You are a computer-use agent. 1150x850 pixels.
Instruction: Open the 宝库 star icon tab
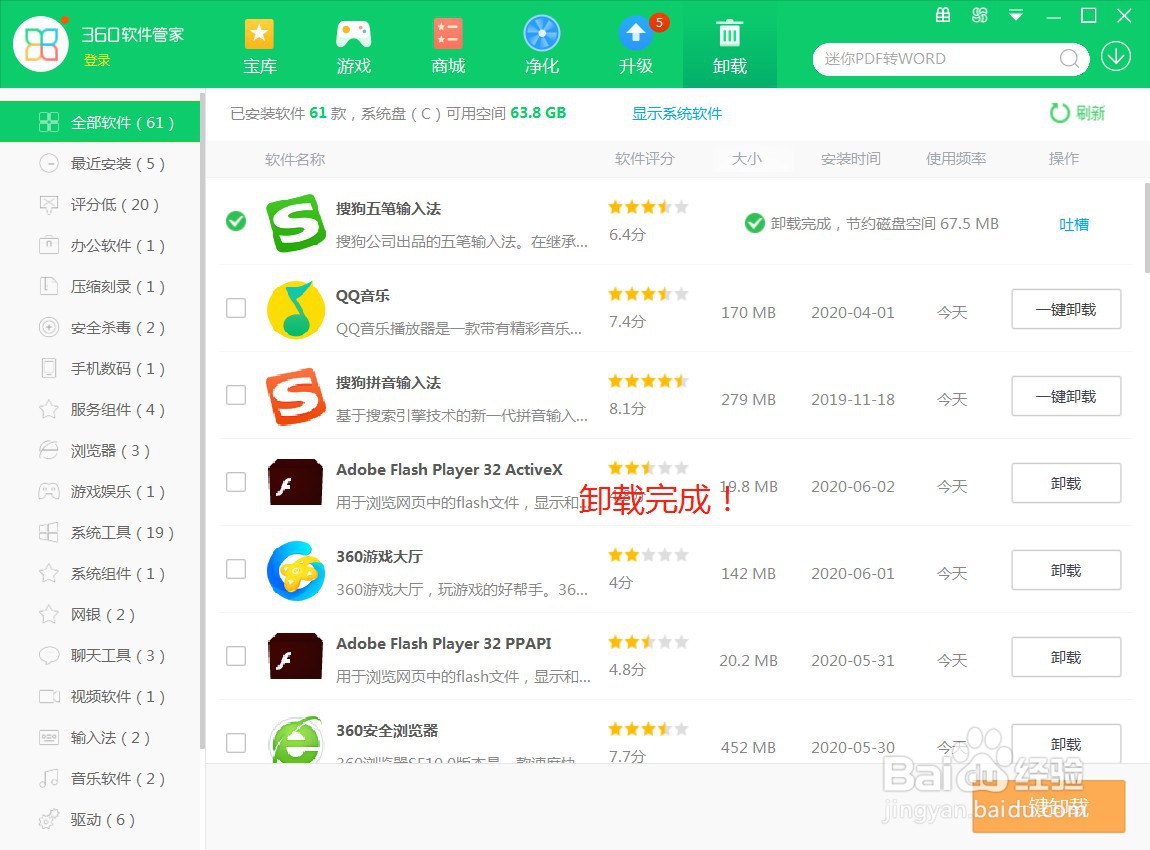(260, 45)
